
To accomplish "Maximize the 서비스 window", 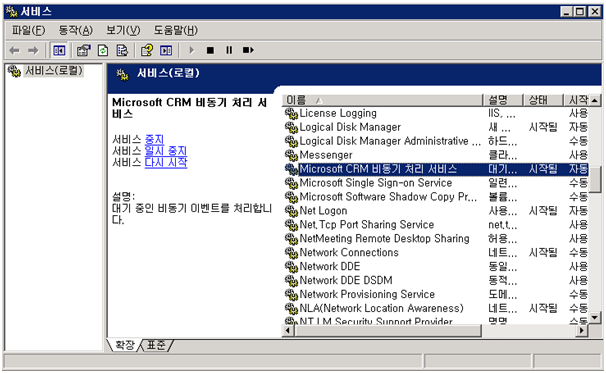I will (580, 12).
